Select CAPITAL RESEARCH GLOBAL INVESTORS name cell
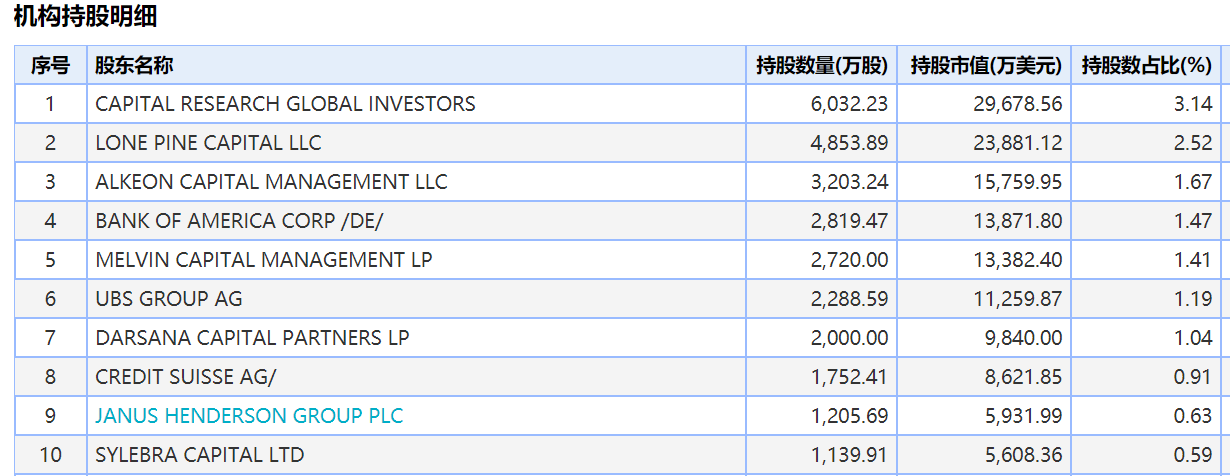The image size is (1230, 476). click(x=416, y=104)
